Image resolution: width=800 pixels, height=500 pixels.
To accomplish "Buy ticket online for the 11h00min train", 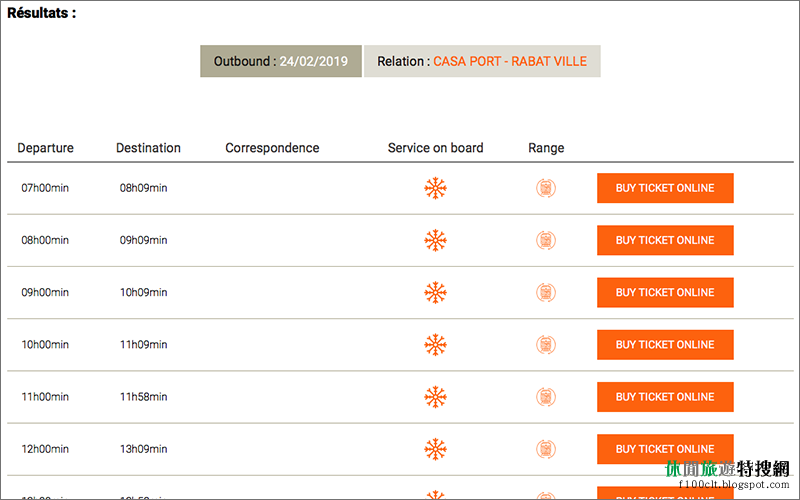I will click(665, 397).
